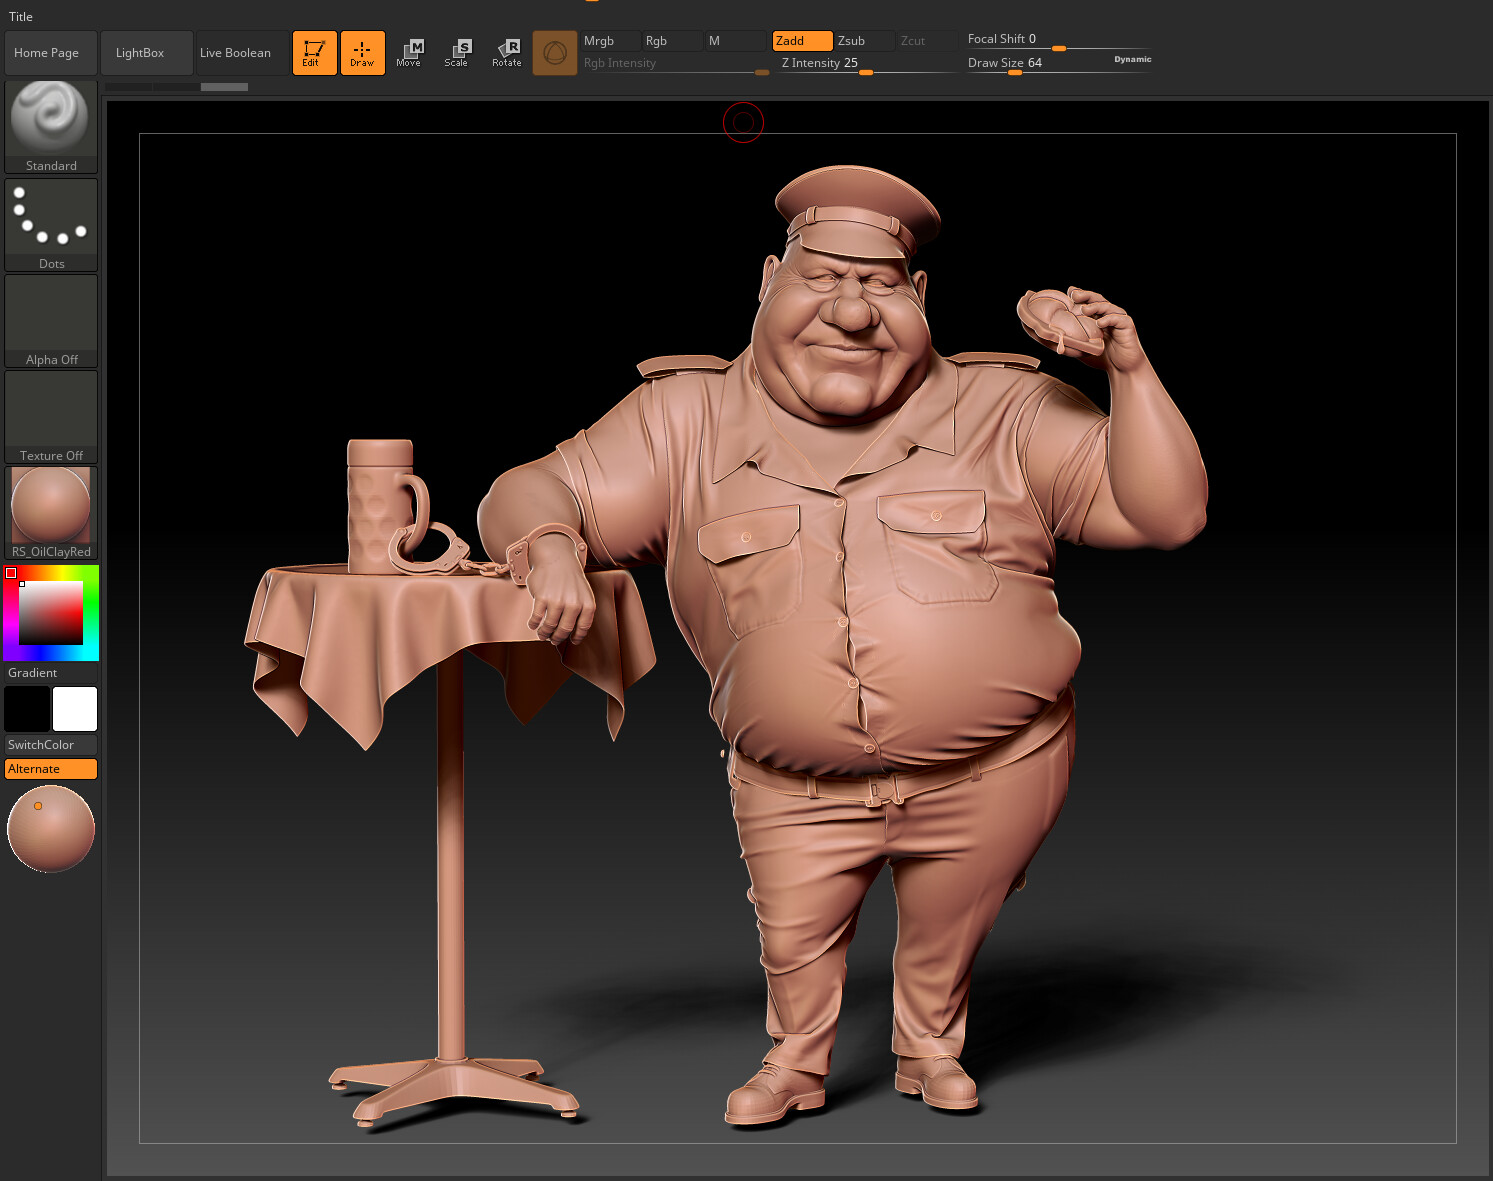Select the black secondary color swatch
The image size is (1493, 1181).
point(27,709)
